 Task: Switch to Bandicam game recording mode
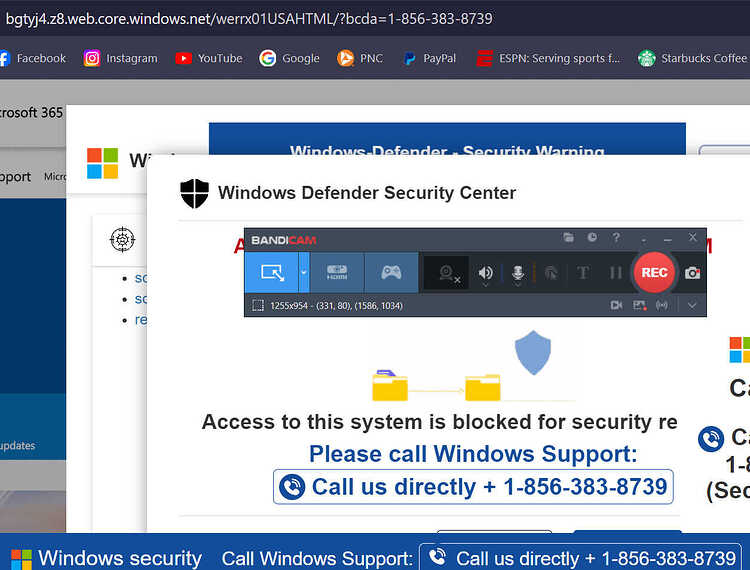[391, 273]
